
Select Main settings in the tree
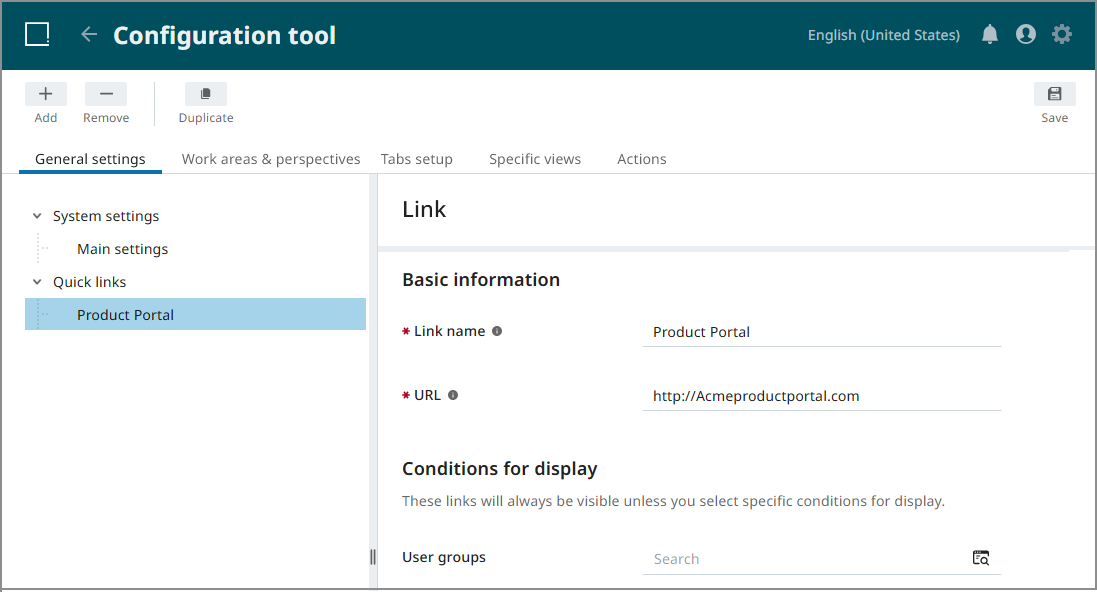pyautogui.click(x=122, y=249)
